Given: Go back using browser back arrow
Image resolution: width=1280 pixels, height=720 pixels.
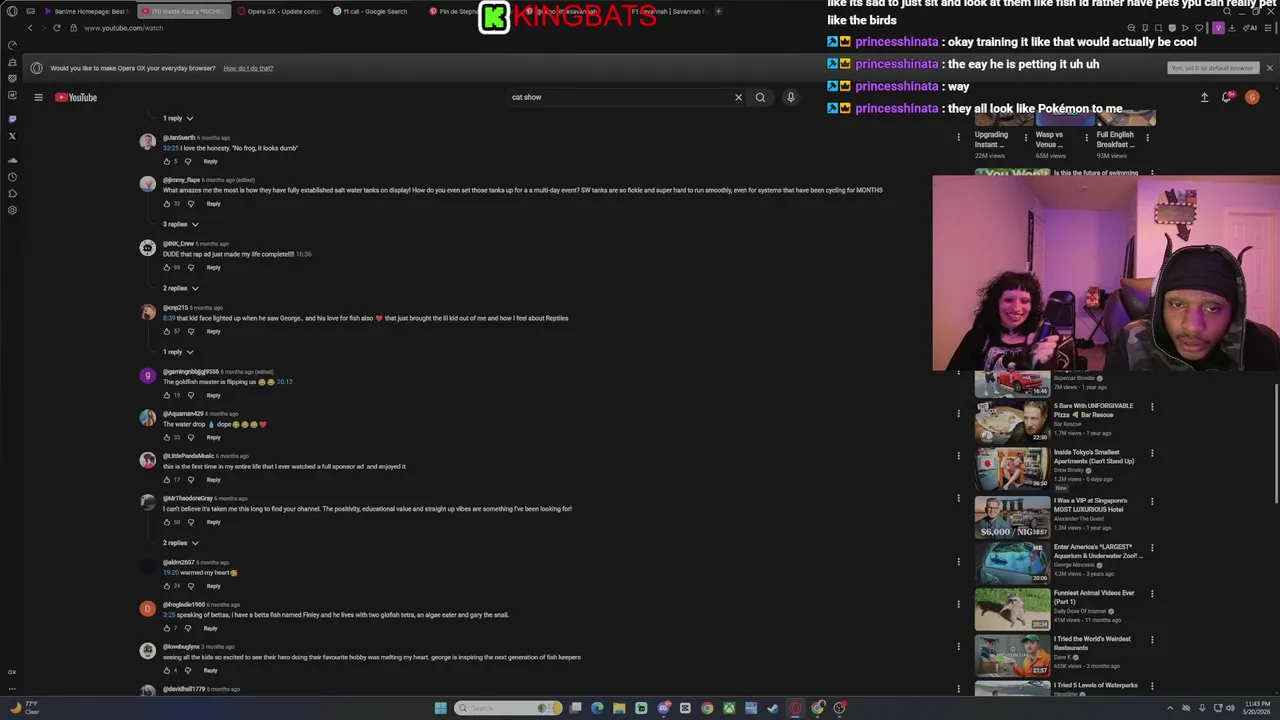Looking at the screenshot, I should tap(29, 28).
